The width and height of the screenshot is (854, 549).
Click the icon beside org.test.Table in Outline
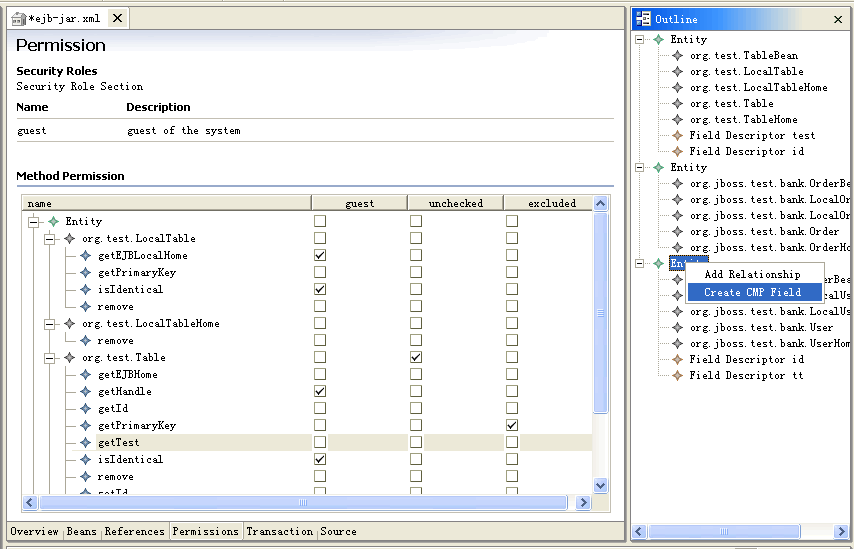[x=677, y=103]
